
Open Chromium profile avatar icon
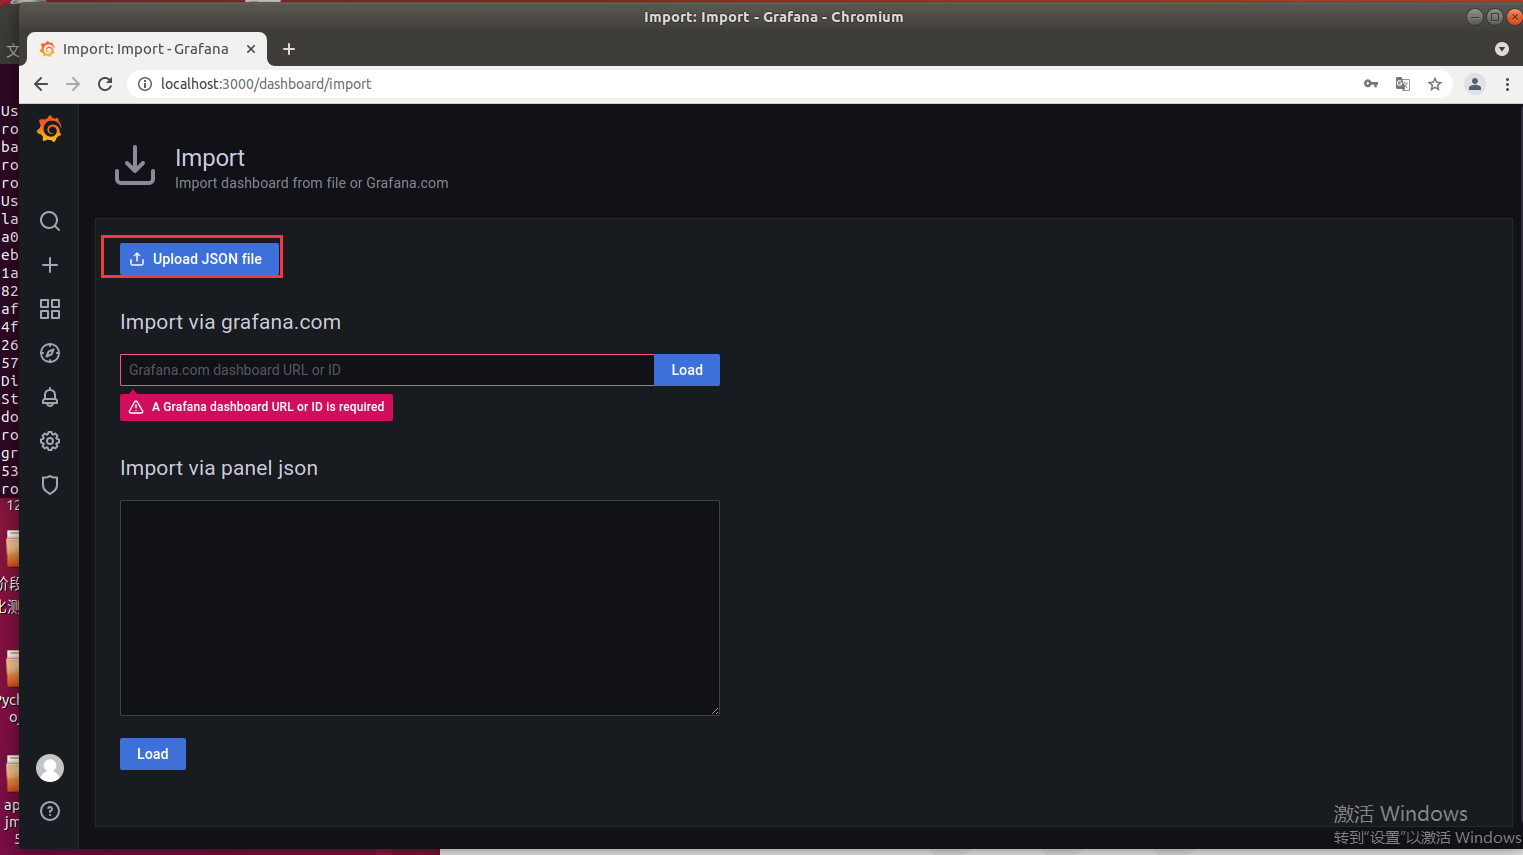click(1475, 84)
